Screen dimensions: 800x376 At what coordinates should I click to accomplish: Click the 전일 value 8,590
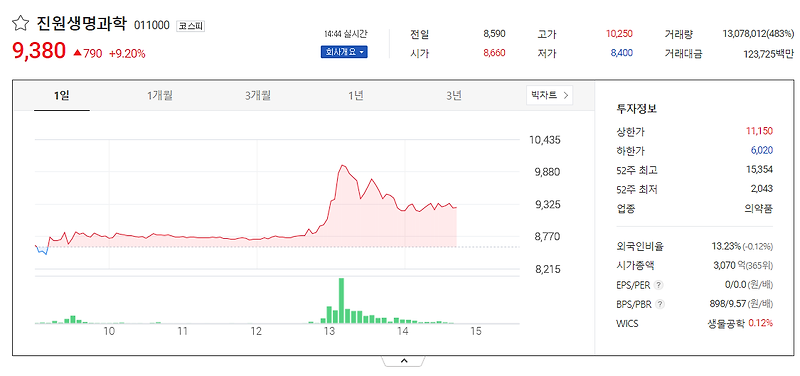pyautogui.click(x=494, y=34)
